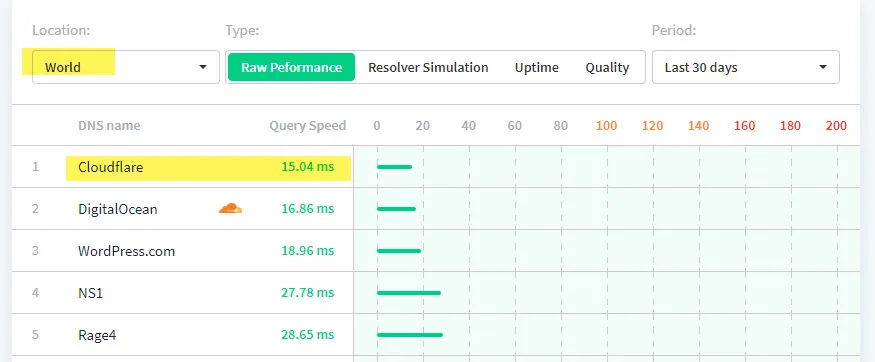Switch to the Resolver Simulation tab
The height and width of the screenshot is (362, 875).
[x=428, y=67]
